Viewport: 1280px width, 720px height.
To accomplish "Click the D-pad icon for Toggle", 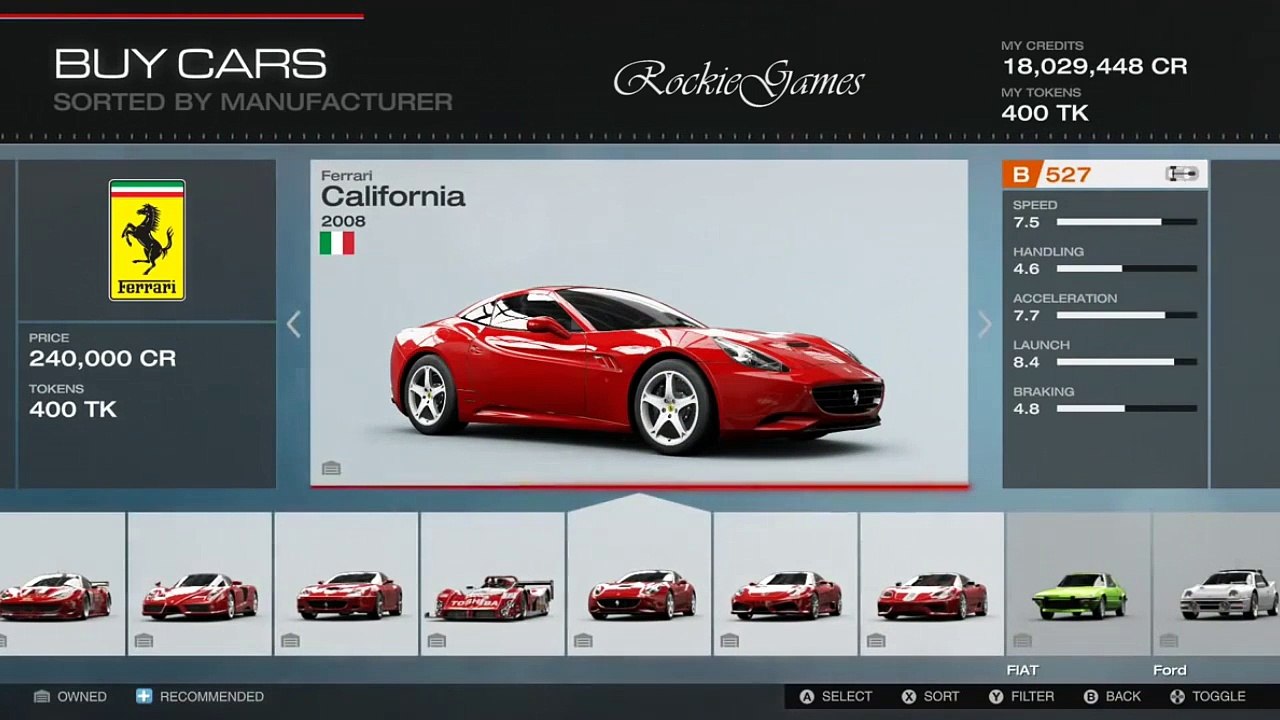I will pyautogui.click(x=1177, y=696).
